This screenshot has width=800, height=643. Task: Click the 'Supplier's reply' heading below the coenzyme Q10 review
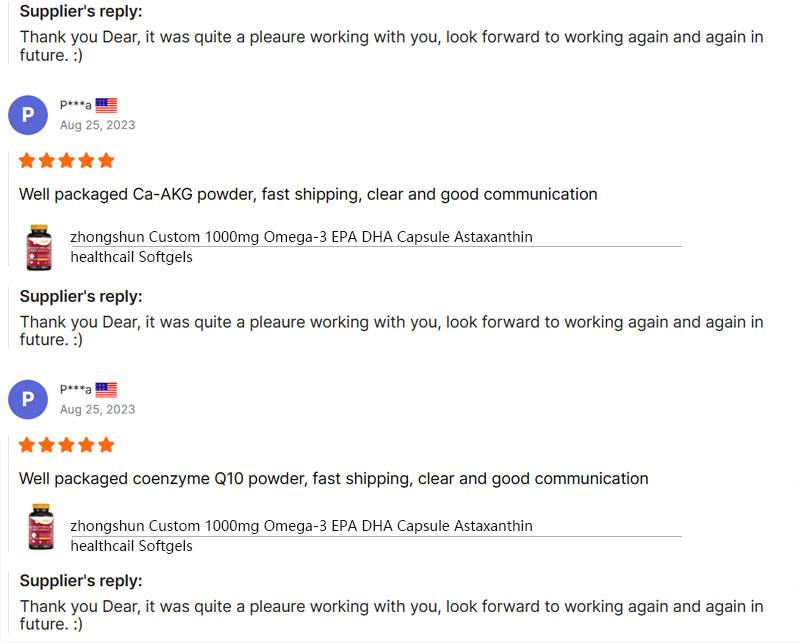coord(81,580)
